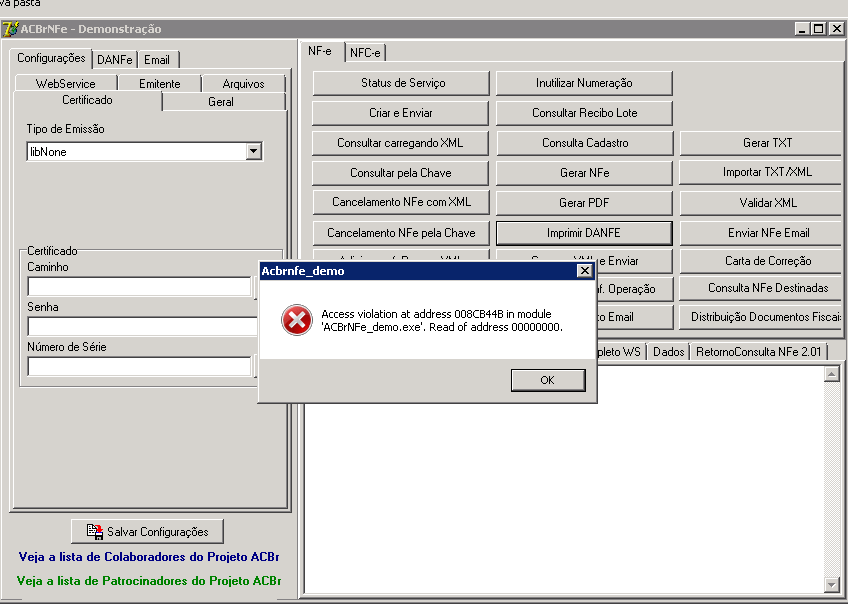The height and width of the screenshot is (604, 848).
Task: Open the Tipo de Emissão dropdown
Action: (x=254, y=151)
